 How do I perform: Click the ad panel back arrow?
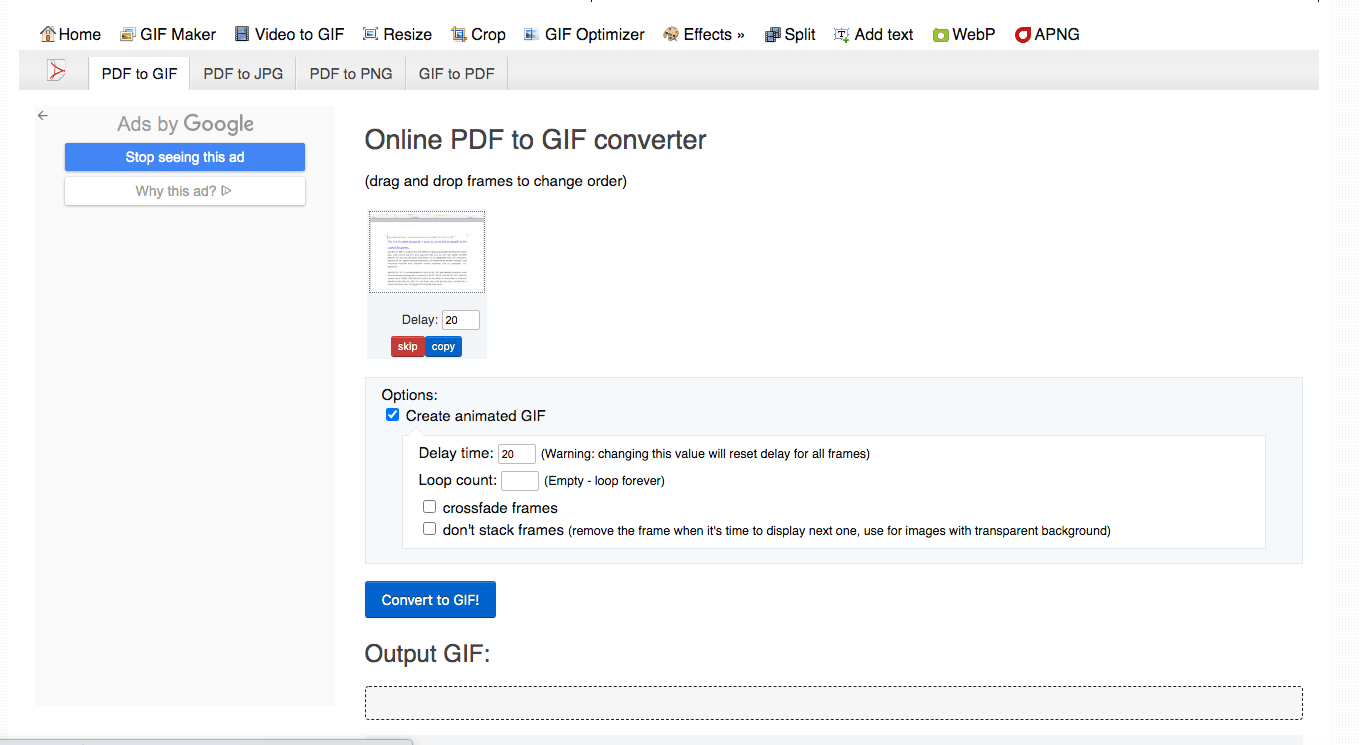pyautogui.click(x=42, y=116)
